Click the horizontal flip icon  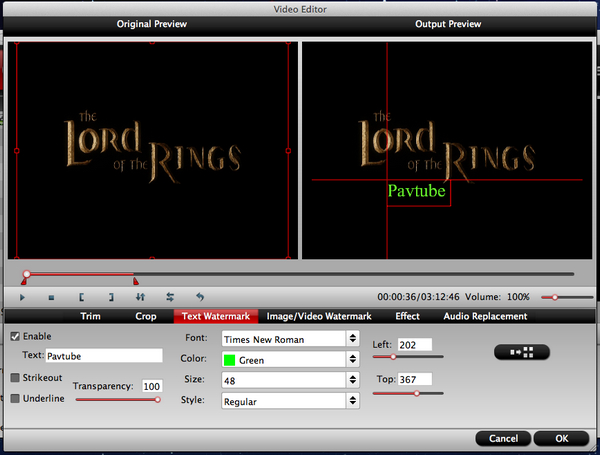point(170,297)
